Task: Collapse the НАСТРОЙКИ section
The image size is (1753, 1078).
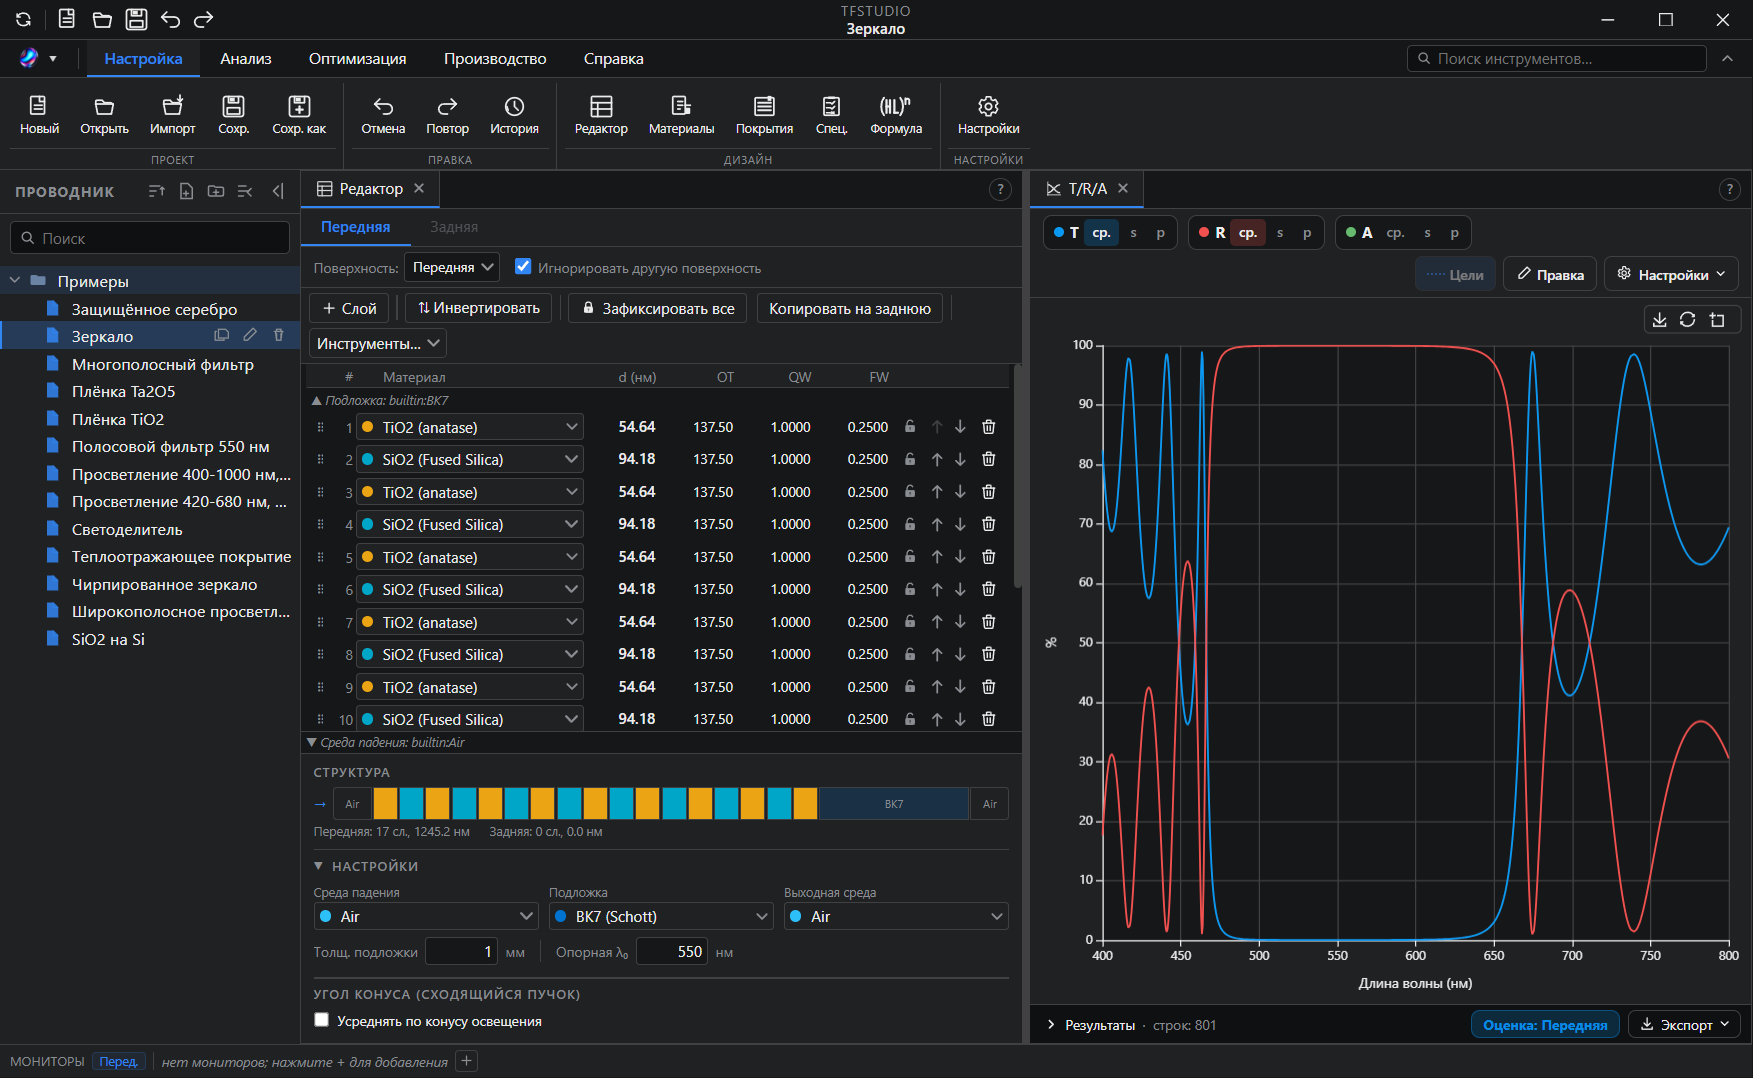Action: click(318, 866)
